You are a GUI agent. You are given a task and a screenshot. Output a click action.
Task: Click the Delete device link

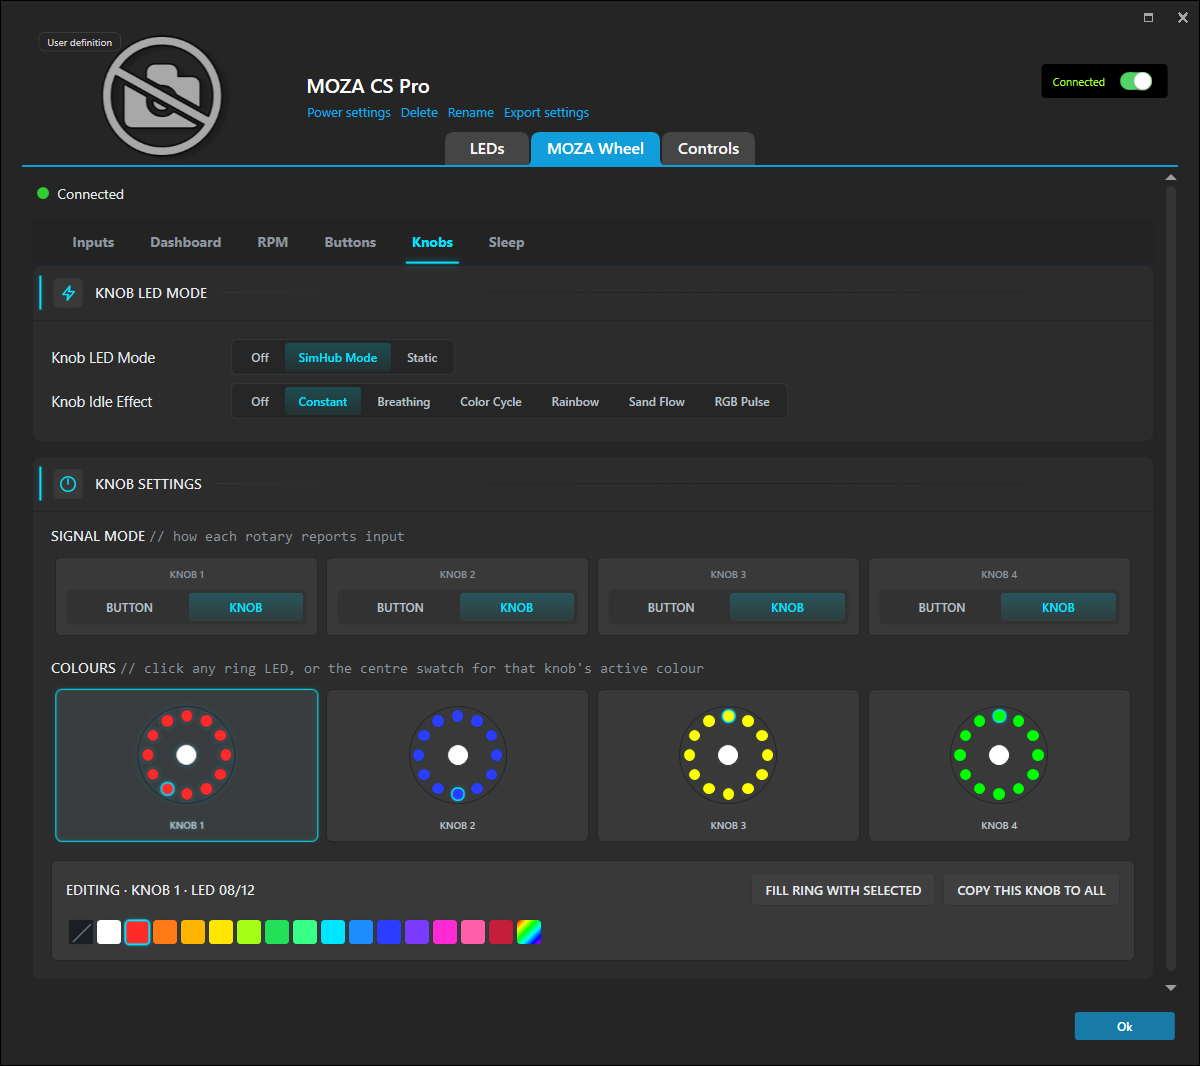419,113
